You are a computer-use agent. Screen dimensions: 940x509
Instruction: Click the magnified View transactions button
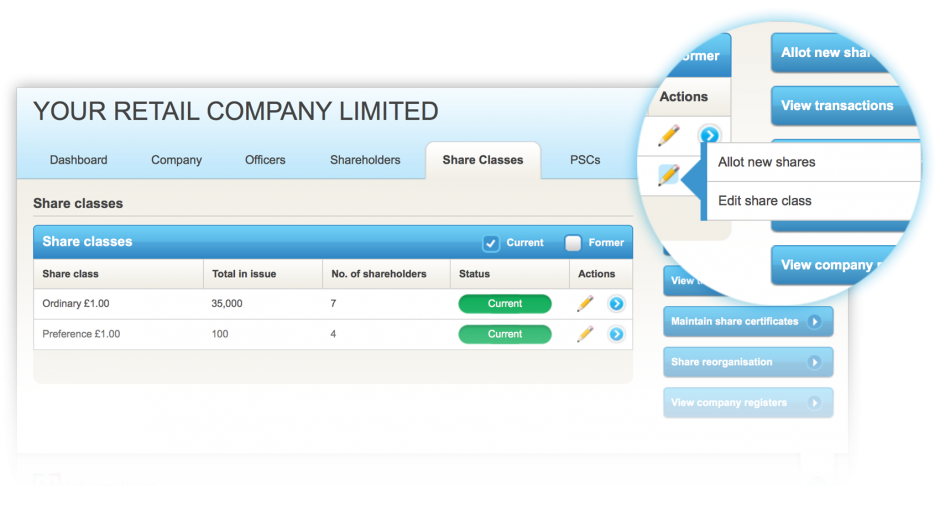(837, 106)
